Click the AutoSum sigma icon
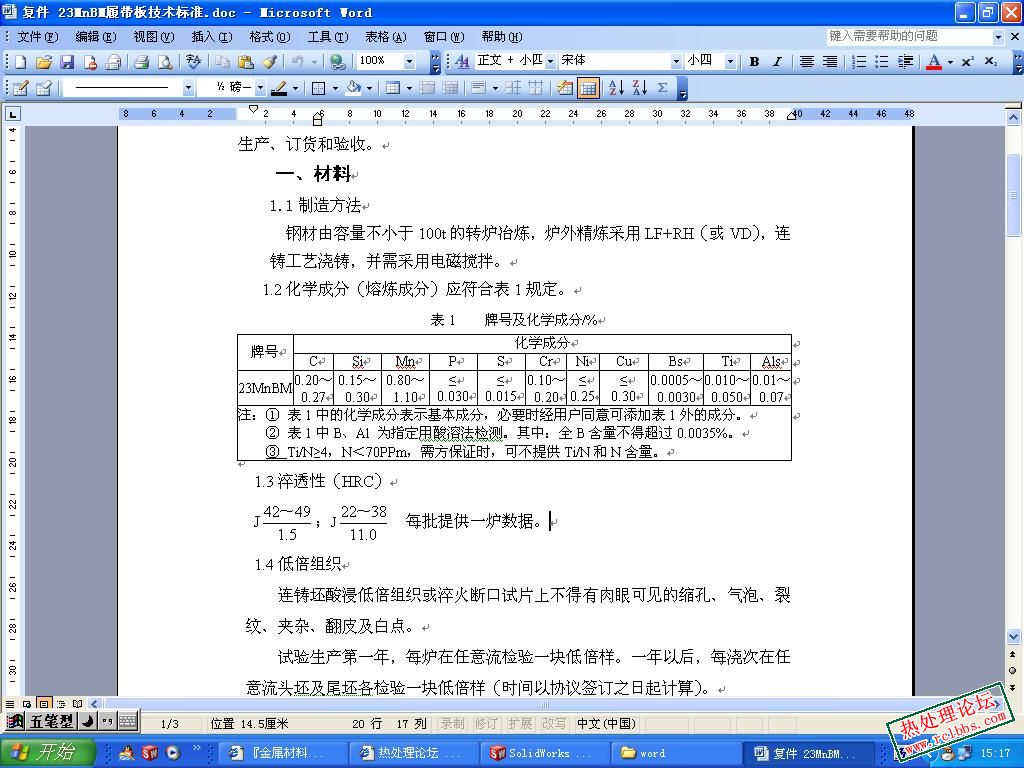 click(662, 88)
